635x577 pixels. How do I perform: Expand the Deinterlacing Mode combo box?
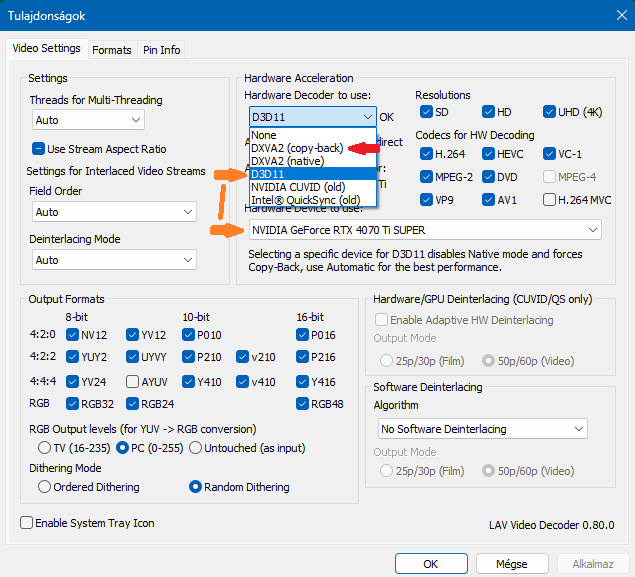114,260
